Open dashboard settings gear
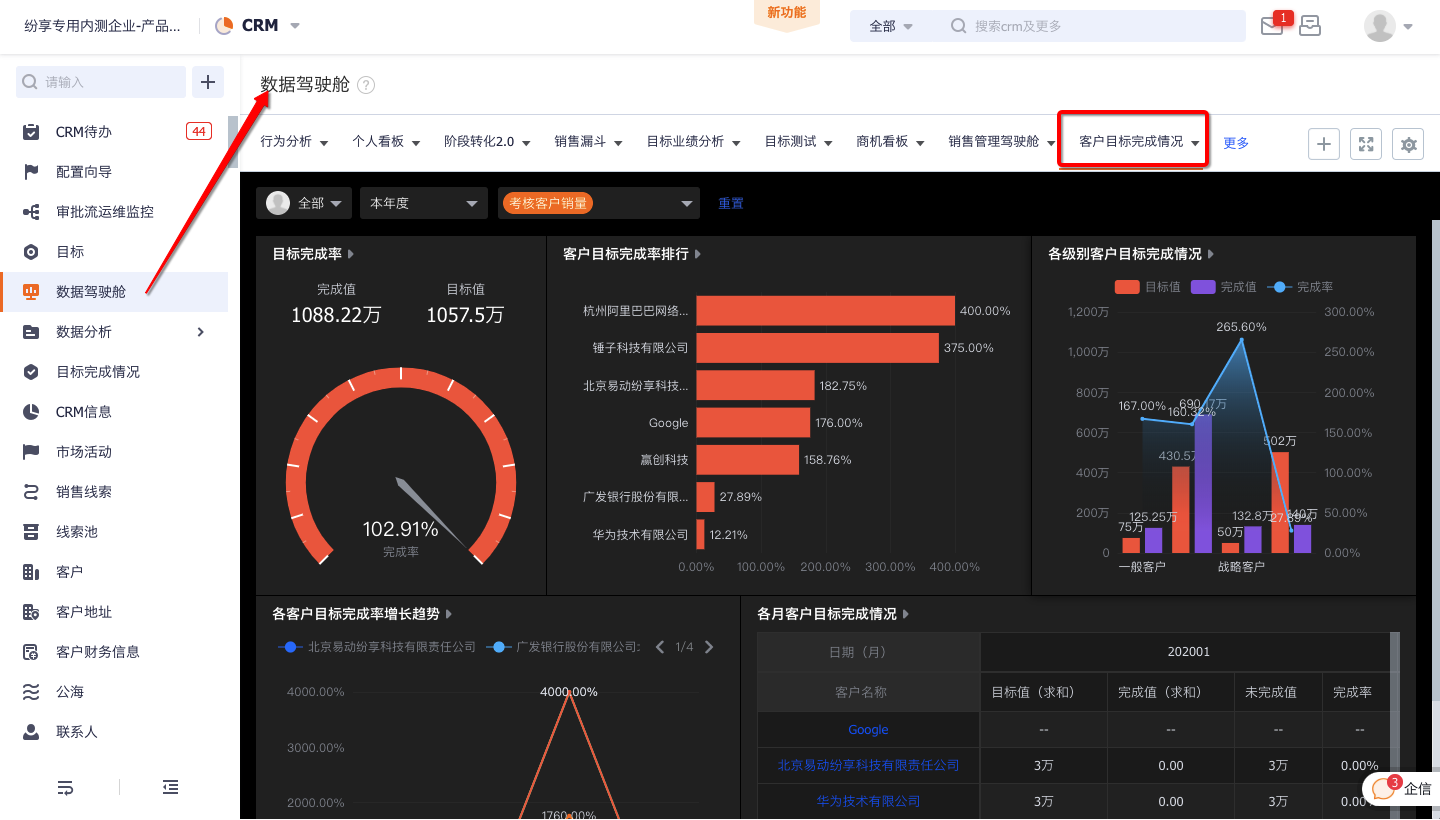The height and width of the screenshot is (820, 1440). coord(1408,144)
